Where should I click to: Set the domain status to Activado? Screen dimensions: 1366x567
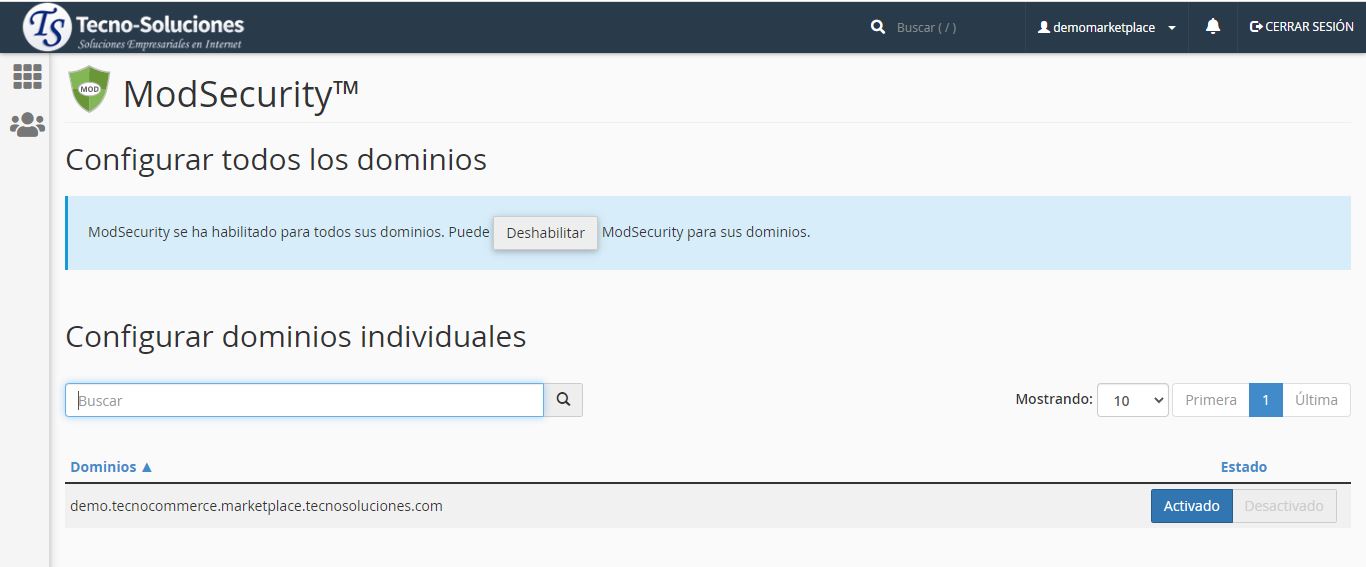[x=1191, y=506]
